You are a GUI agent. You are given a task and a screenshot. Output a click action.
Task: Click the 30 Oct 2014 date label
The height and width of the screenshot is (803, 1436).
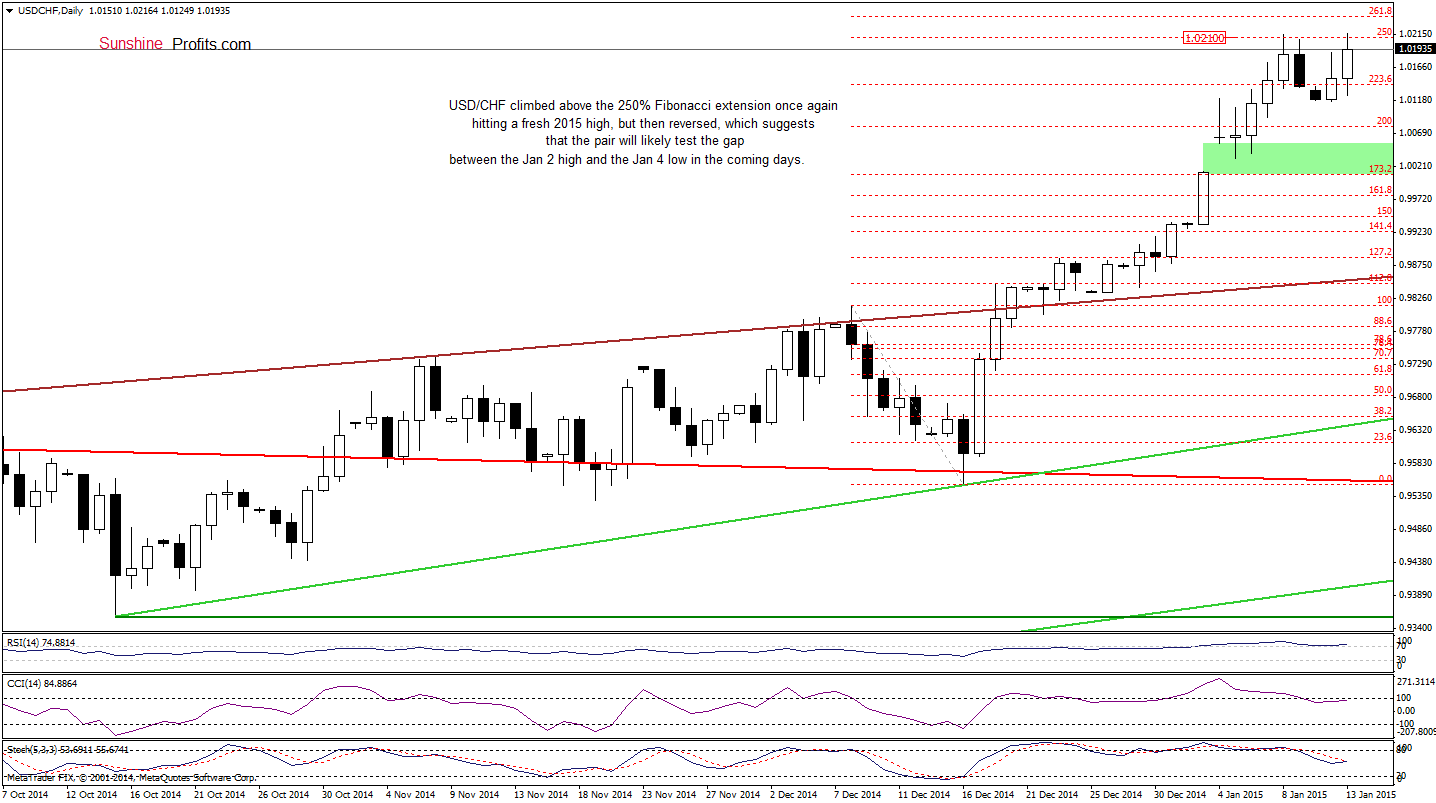[346, 795]
